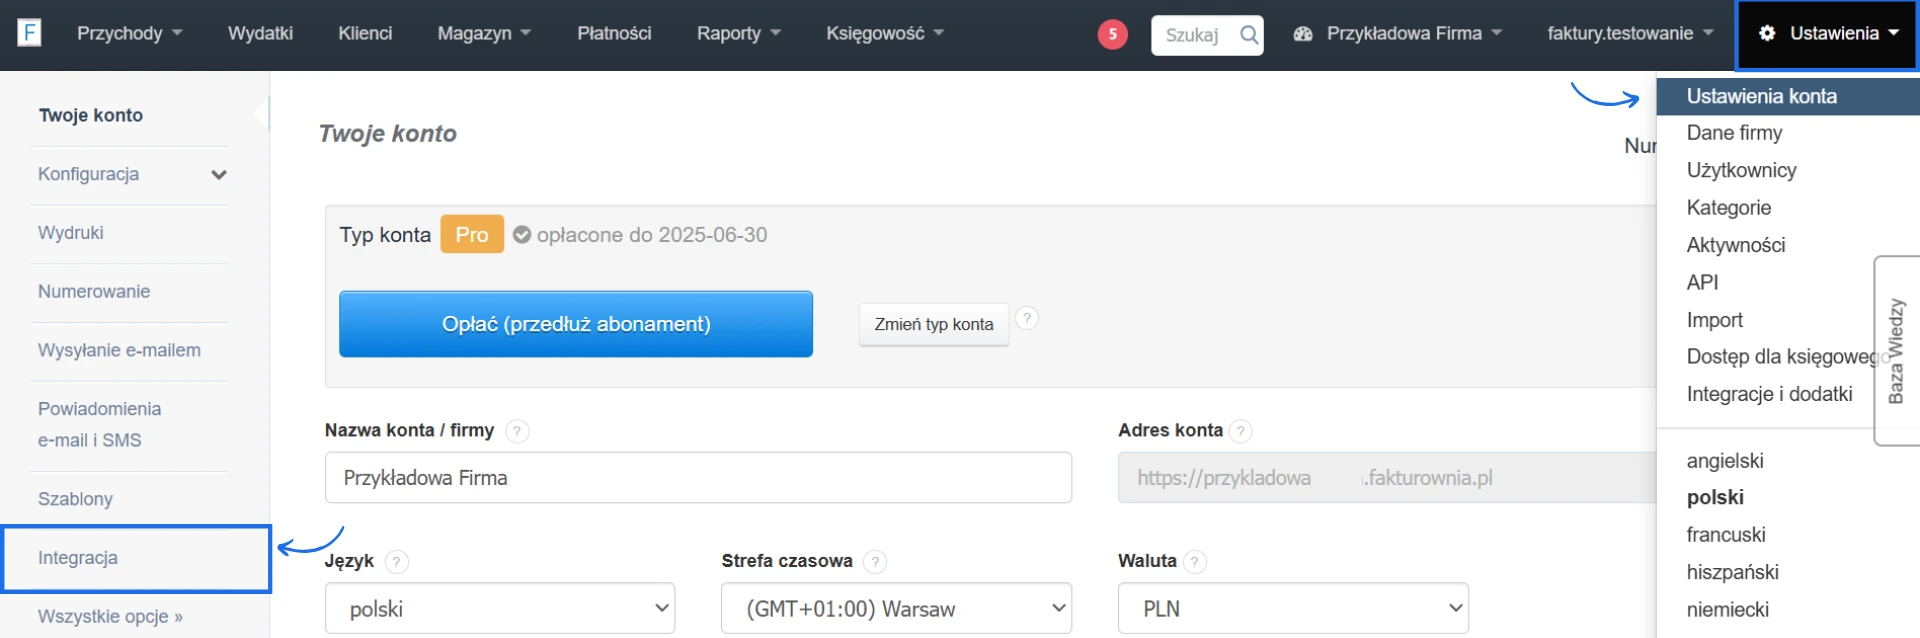Click the checkmark icon before opłacone do
Screen dimensions: 1920x638
522,235
